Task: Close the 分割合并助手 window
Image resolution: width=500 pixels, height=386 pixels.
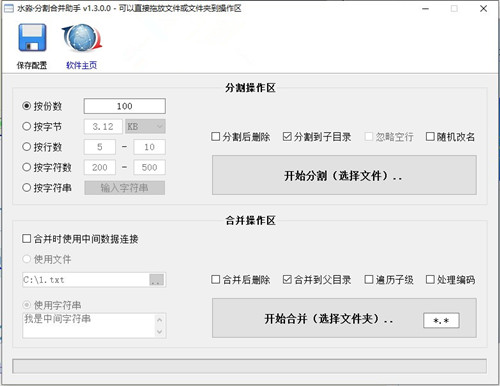Action: pyautogui.click(x=484, y=9)
